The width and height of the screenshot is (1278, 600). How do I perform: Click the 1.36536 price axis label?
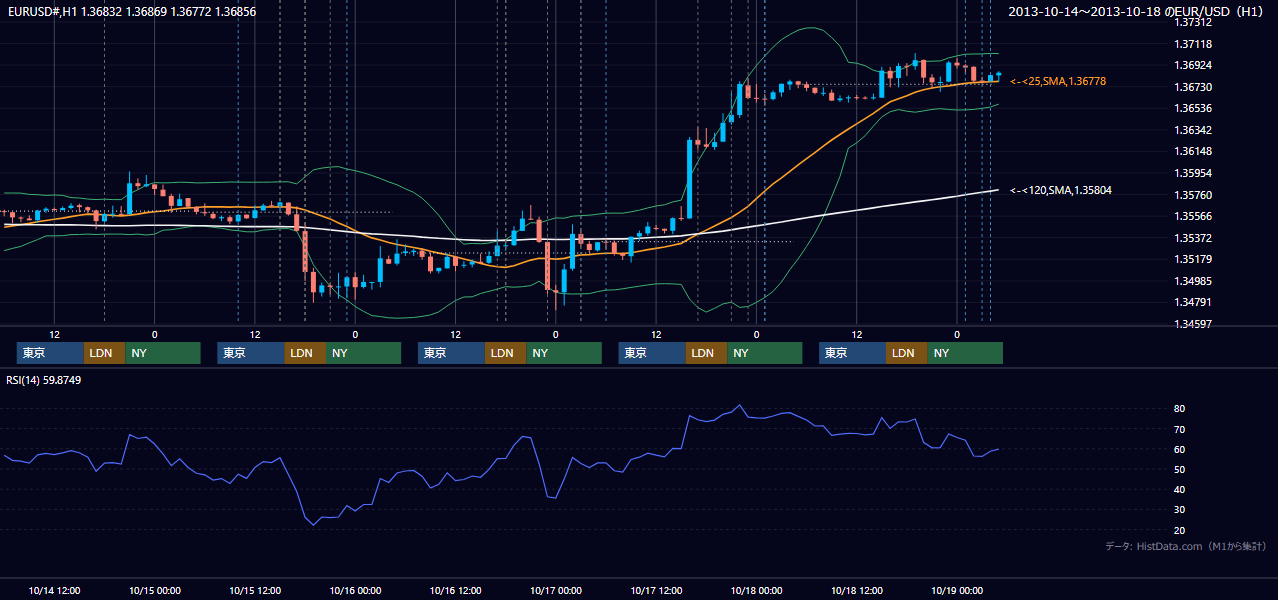click(1193, 108)
